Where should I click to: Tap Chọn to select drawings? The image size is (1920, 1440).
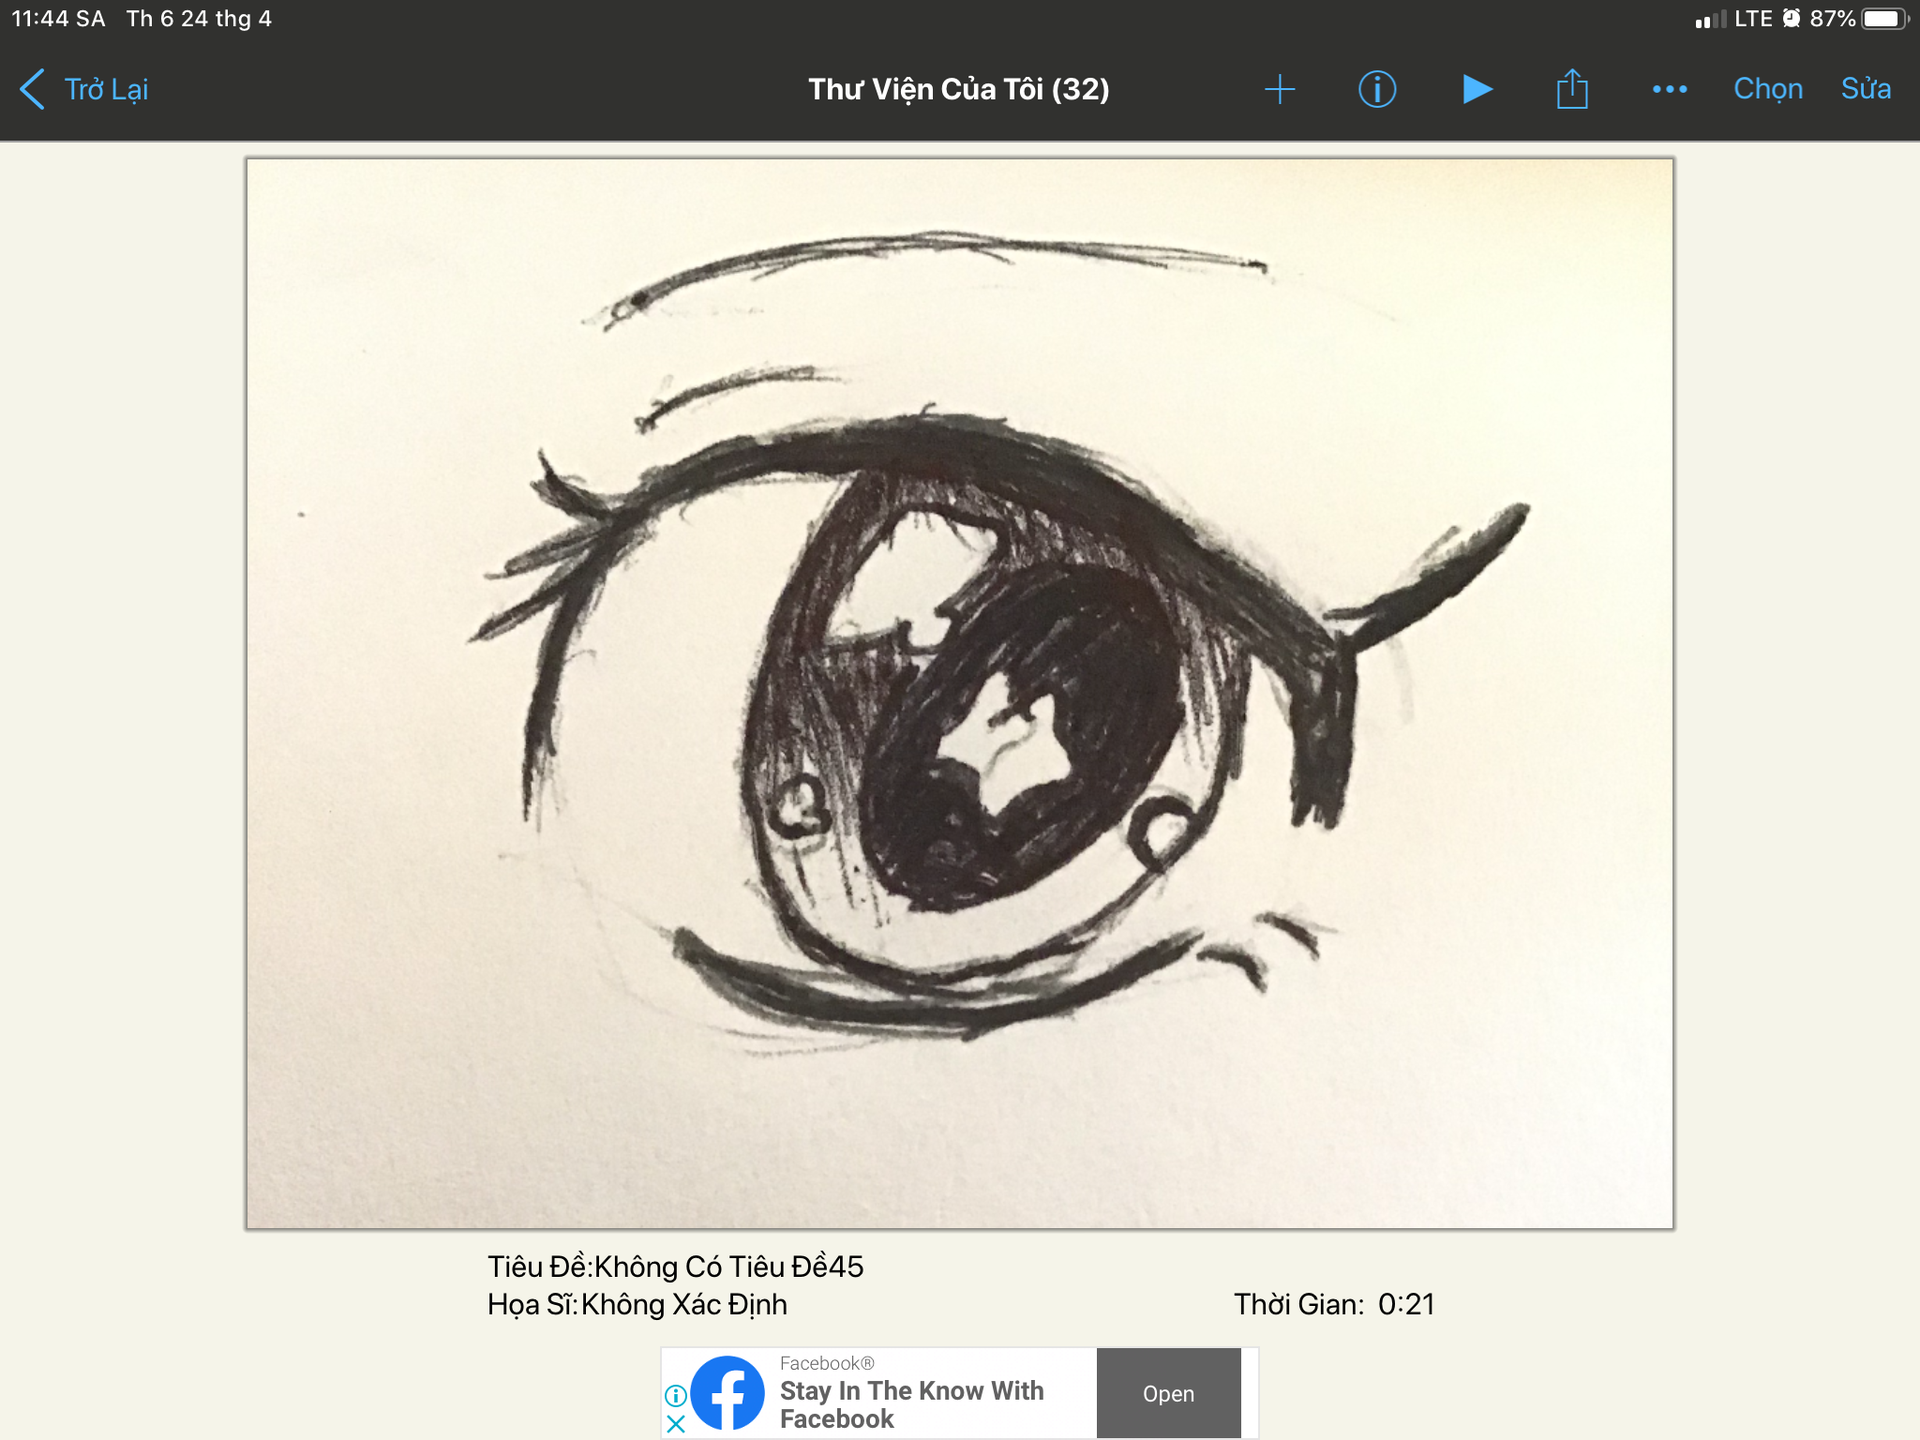click(1767, 90)
